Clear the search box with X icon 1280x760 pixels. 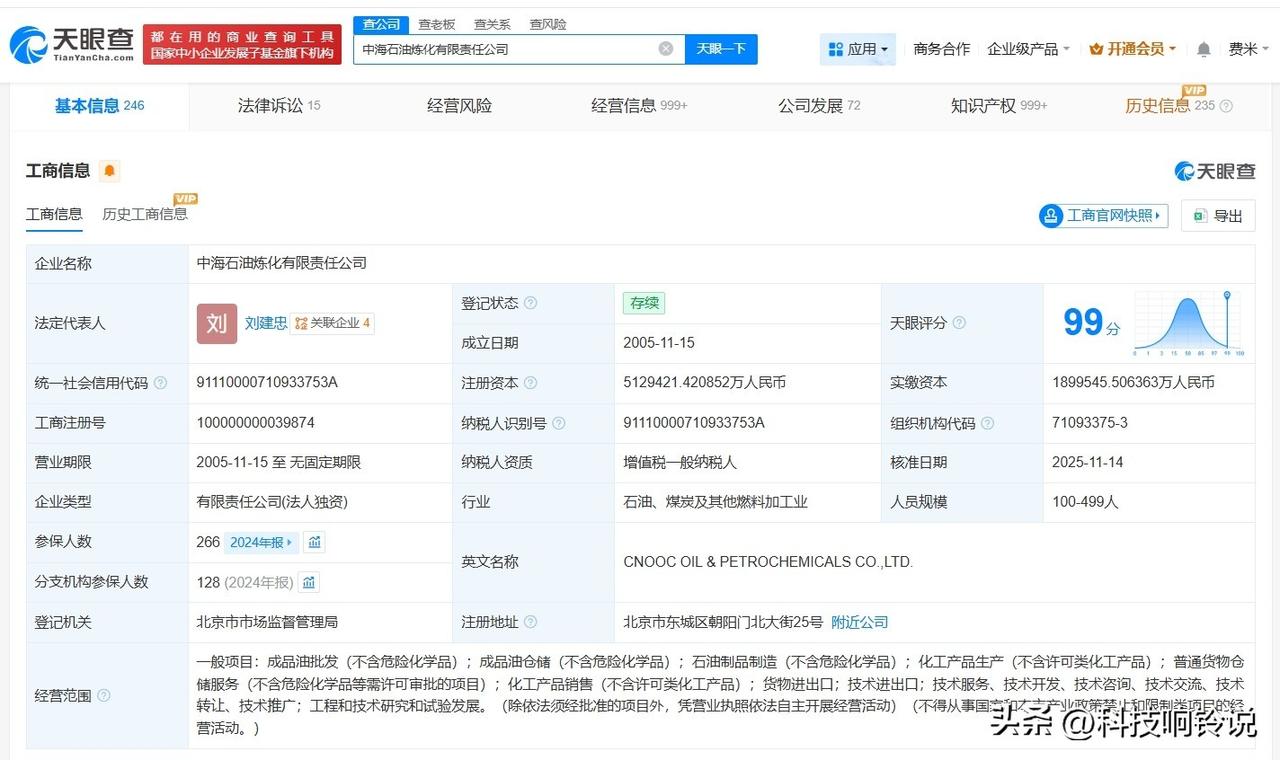(666, 49)
